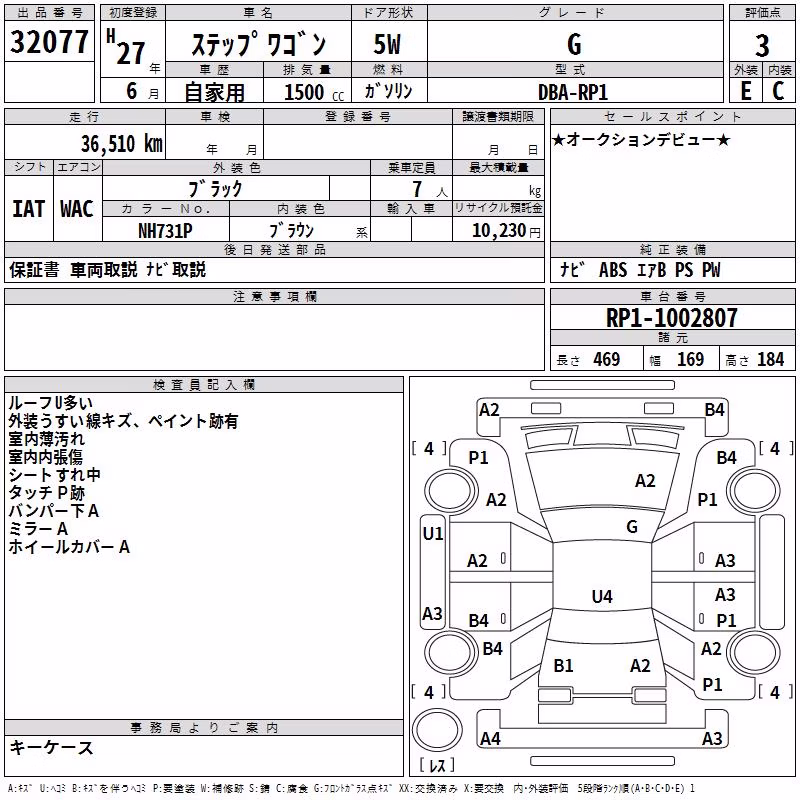Click the mileage 36,510 km

click(x=121, y=144)
